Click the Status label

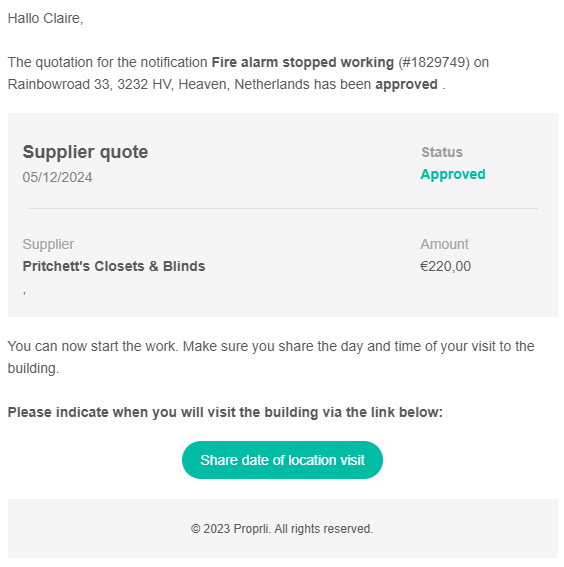click(442, 152)
